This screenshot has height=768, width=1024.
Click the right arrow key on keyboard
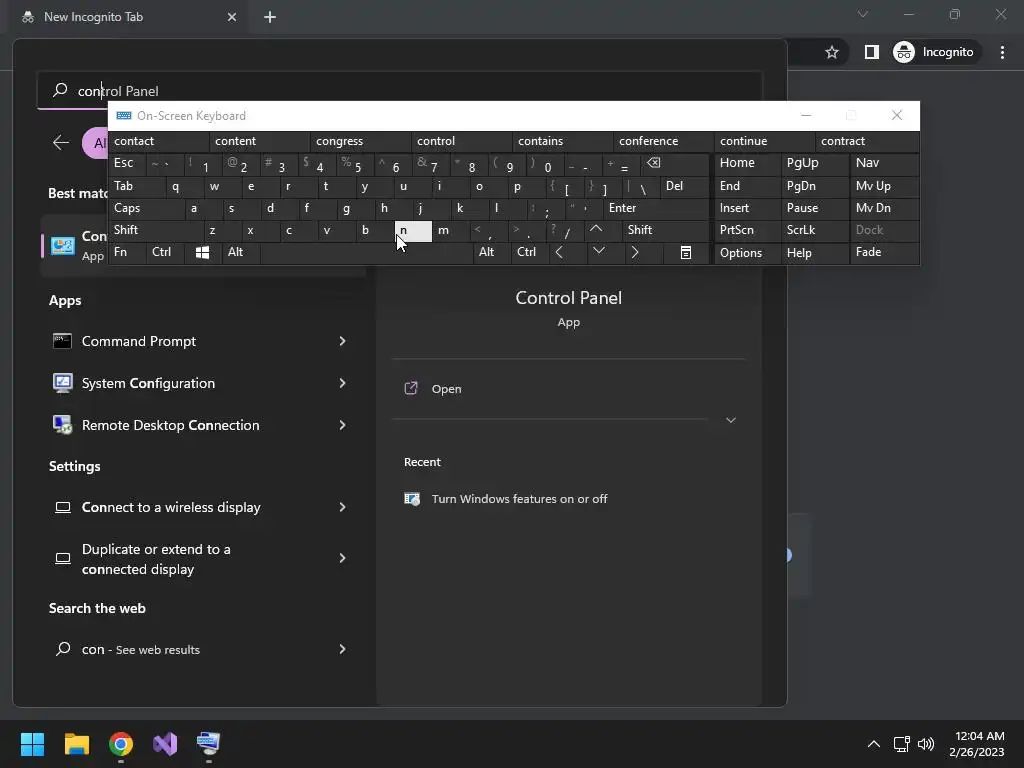635,252
